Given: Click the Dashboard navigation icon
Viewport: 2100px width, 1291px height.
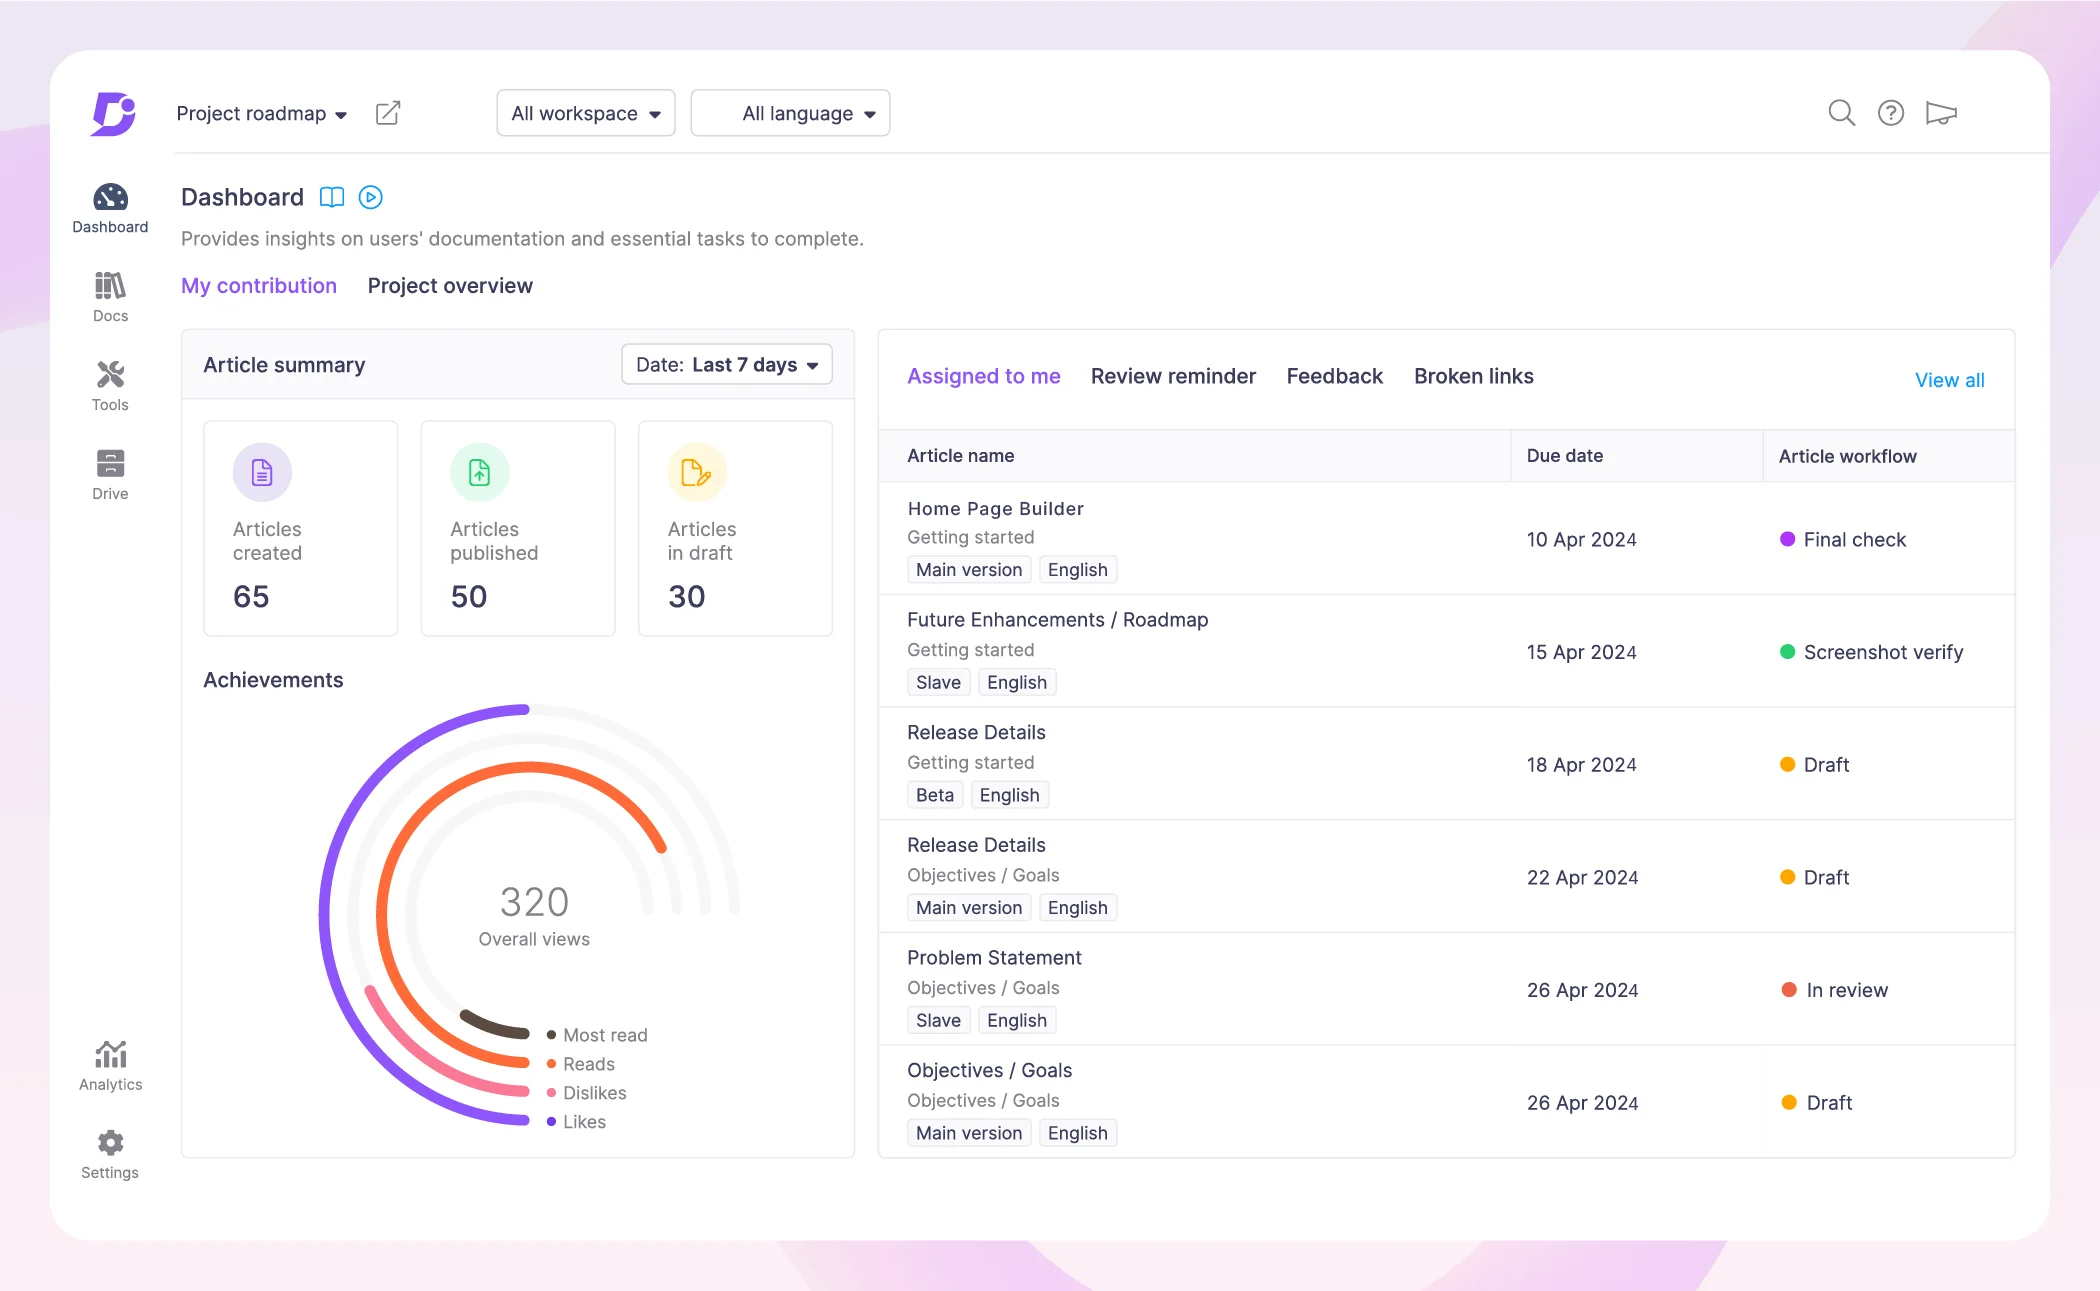Looking at the screenshot, I should click(111, 196).
